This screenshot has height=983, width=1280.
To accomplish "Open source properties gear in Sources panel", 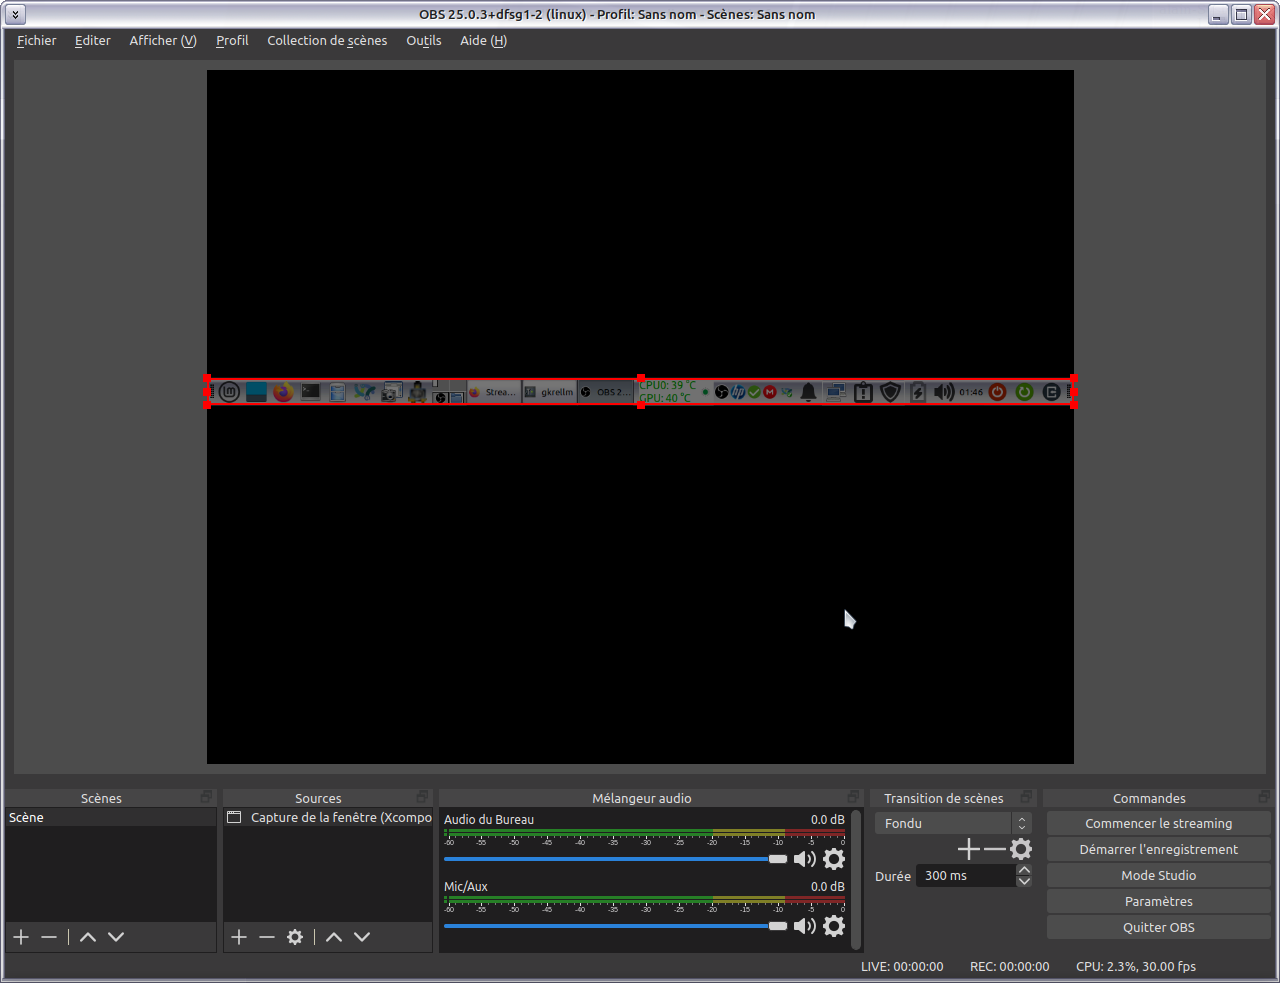I will point(295,937).
